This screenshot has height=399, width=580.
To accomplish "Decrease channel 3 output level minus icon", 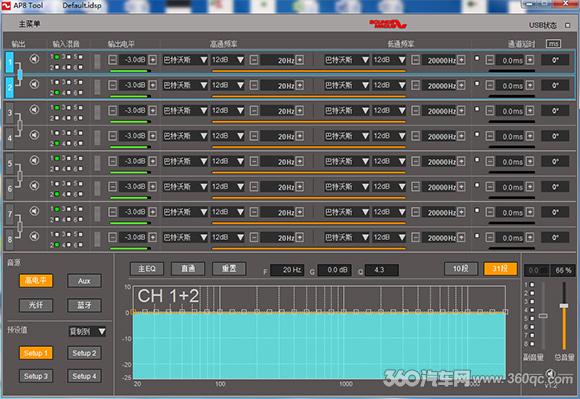I will (113, 111).
